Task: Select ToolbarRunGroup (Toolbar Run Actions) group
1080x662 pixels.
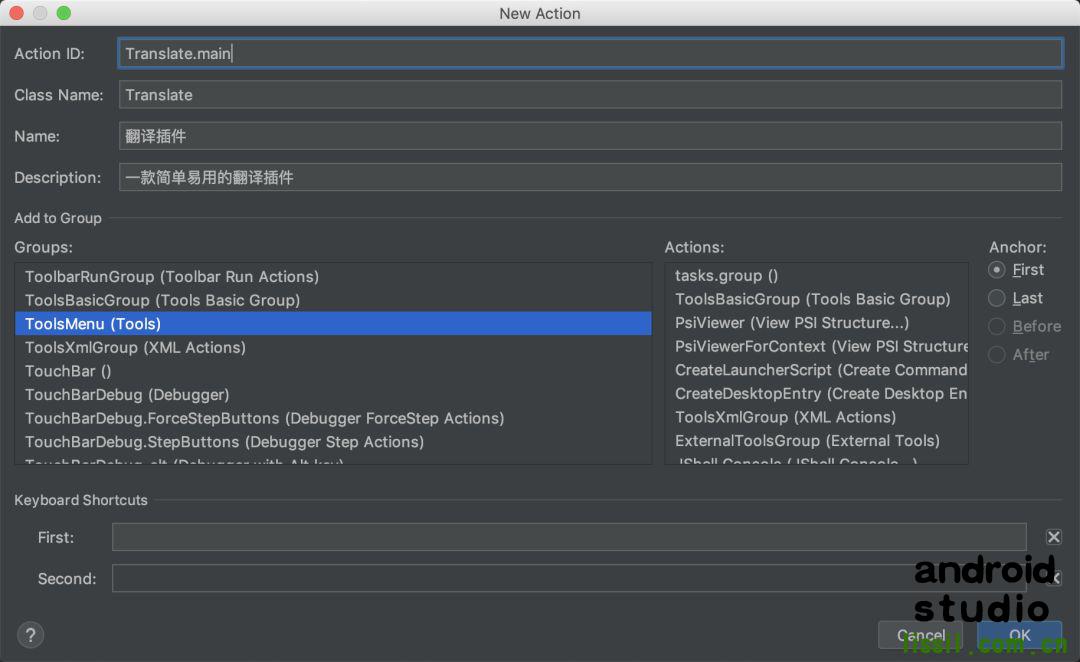Action: tap(333, 276)
